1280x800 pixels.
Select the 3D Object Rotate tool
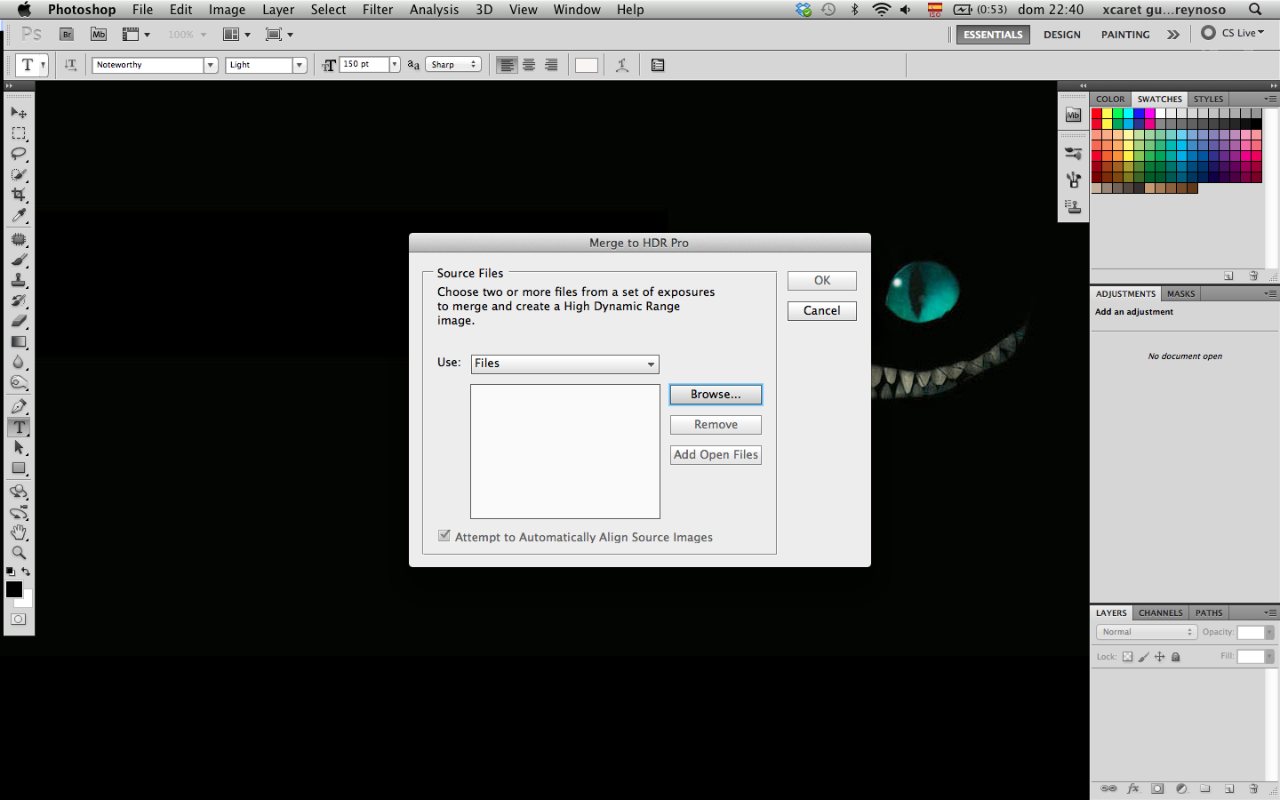click(x=19, y=492)
